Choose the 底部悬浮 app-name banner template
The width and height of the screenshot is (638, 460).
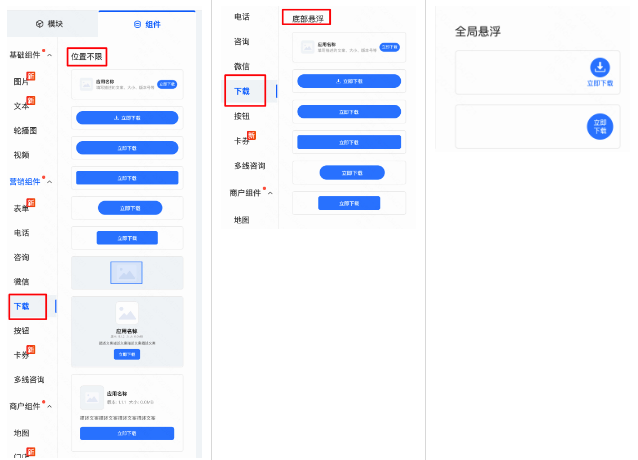[x=349, y=48]
